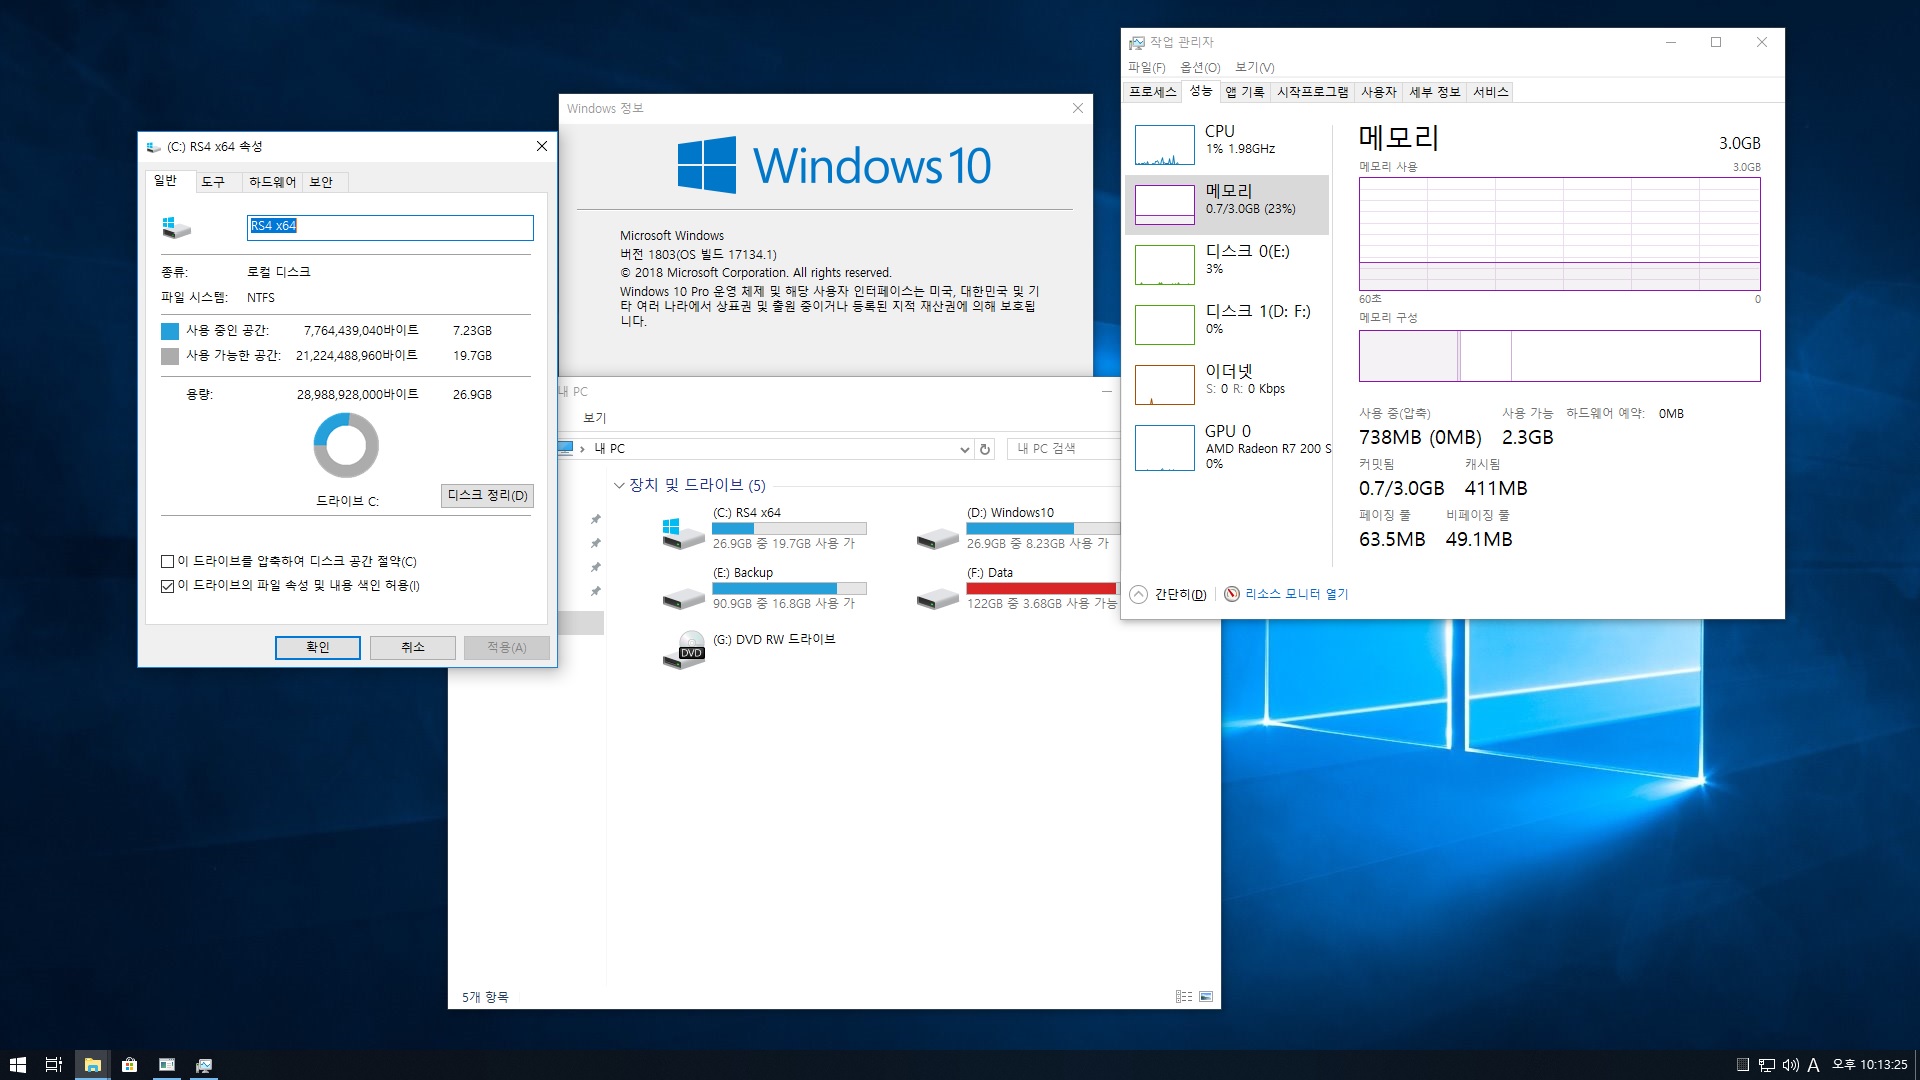Screen dimensions: 1920x1080
Task: Switch to the App history tab
Action: (x=1245, y=92)
